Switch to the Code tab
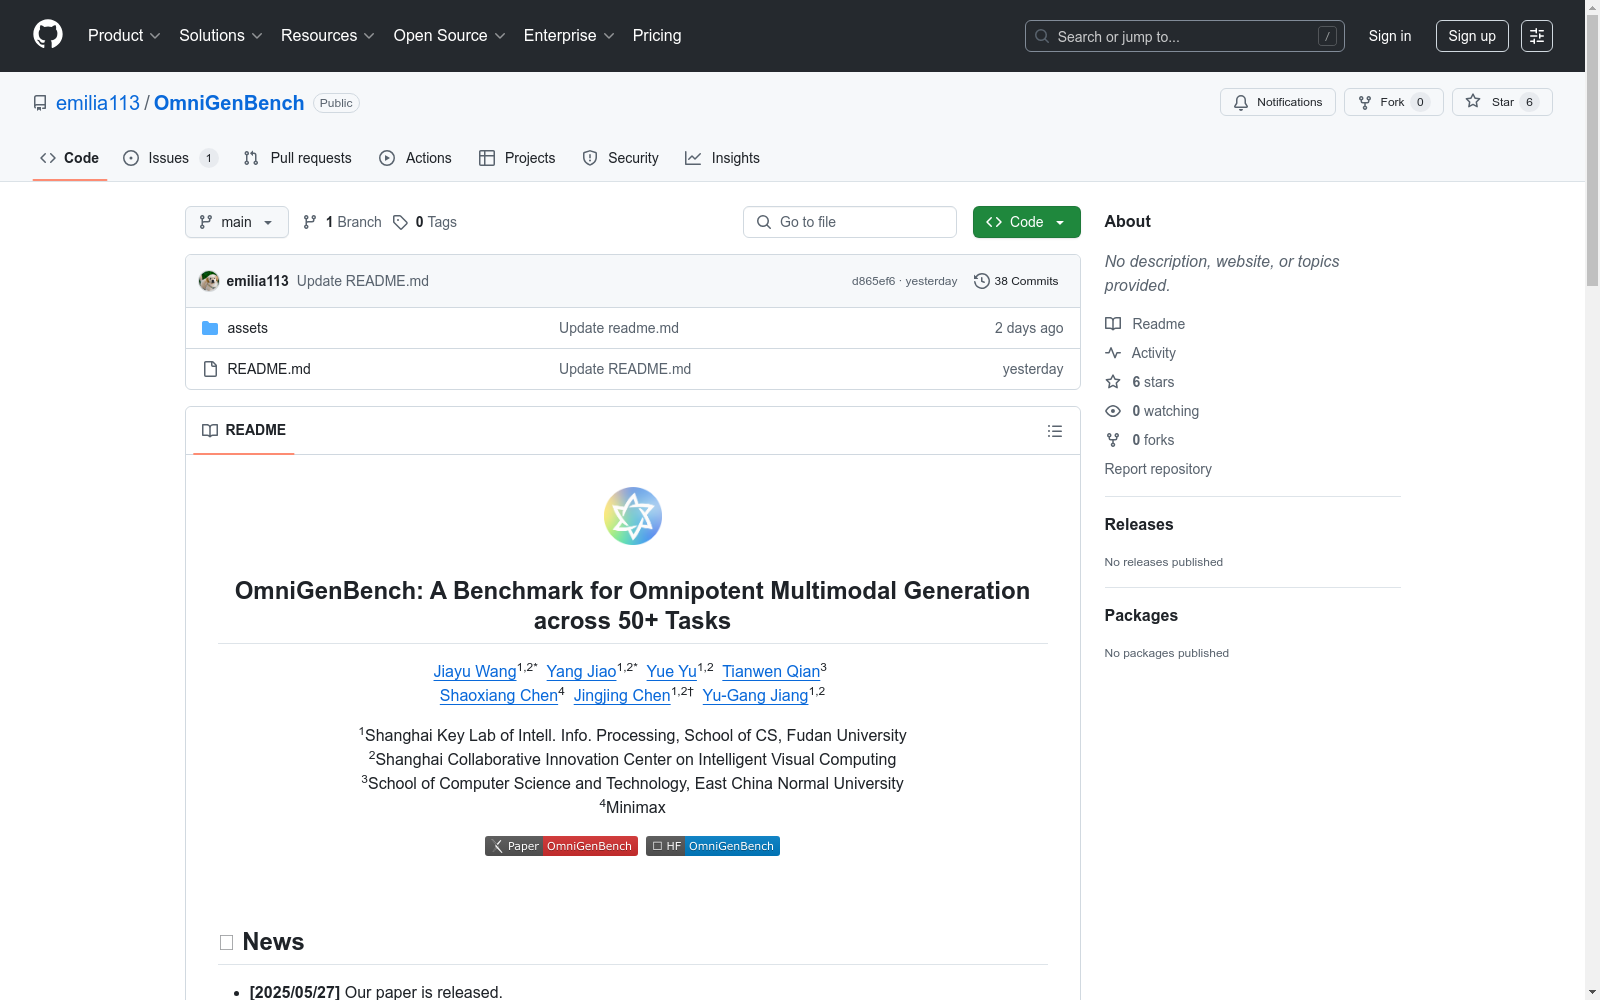This screenshot has height=1000, width=1600. pyautogui.click(x=70, y=158)
